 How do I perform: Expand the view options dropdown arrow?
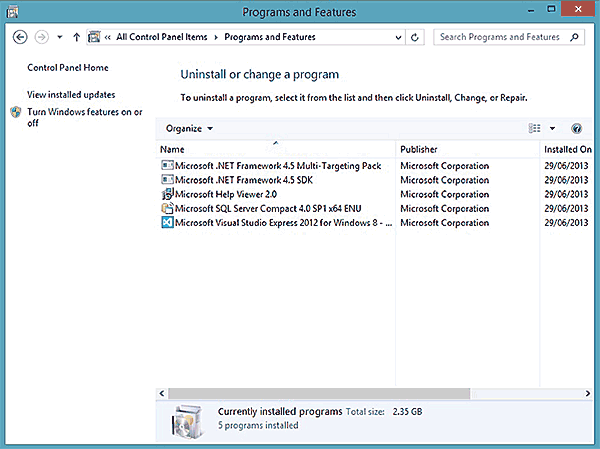(x=552, y=129)
